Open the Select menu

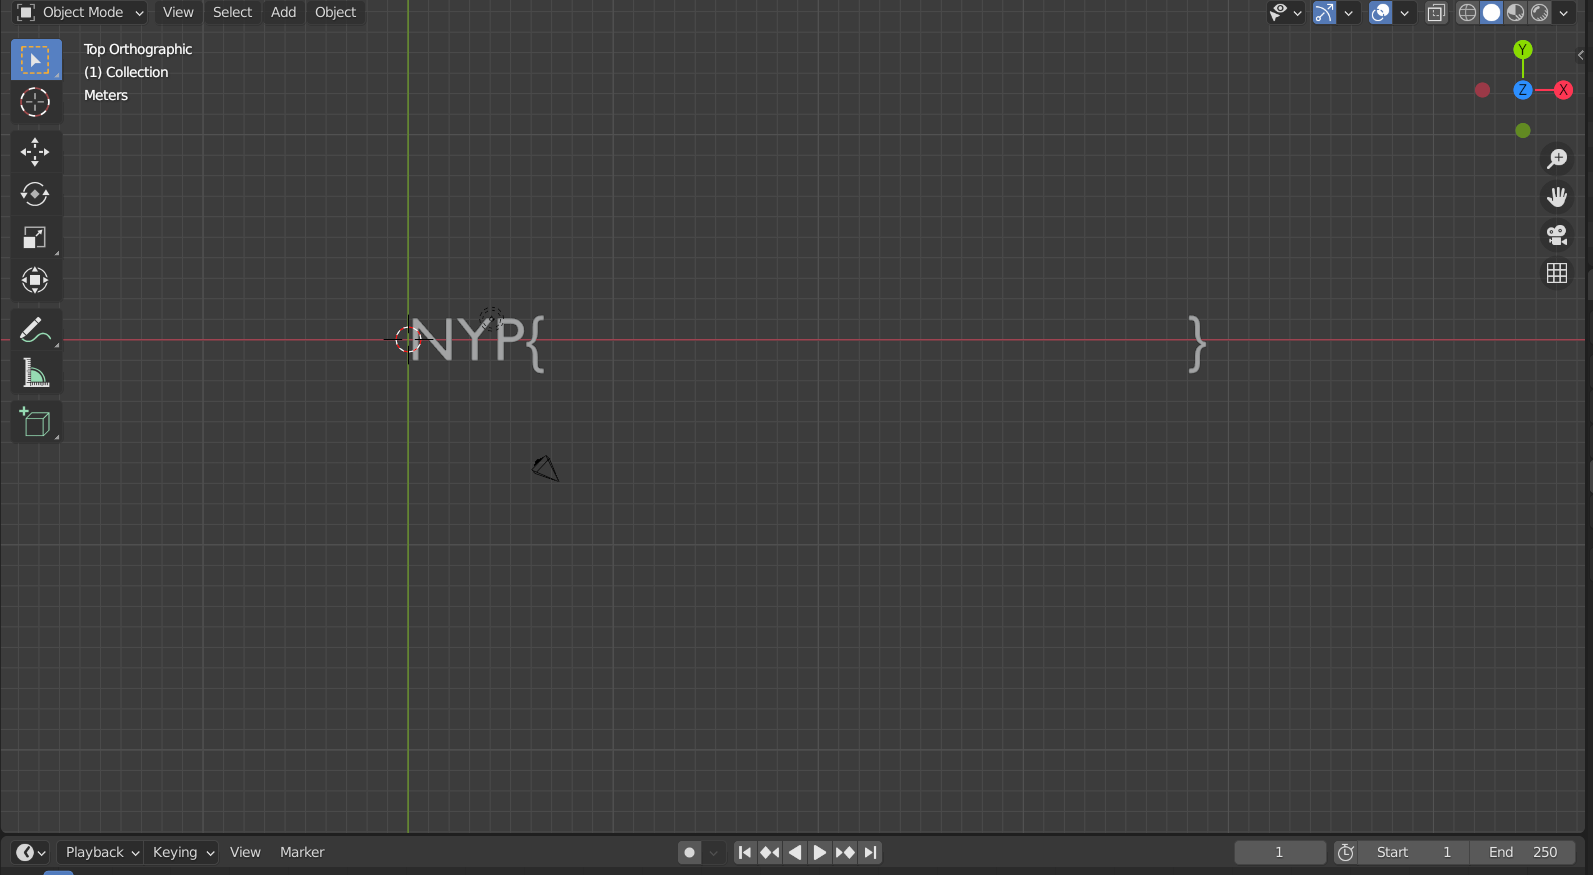pos(232,12)
